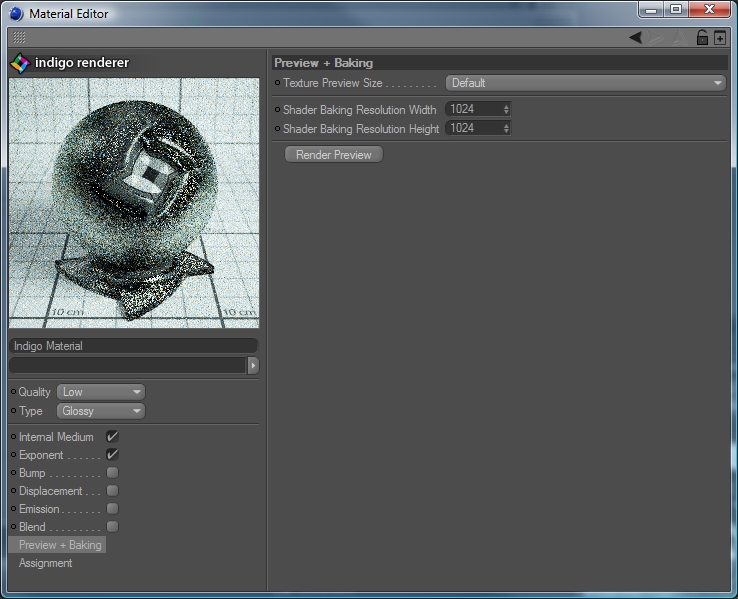Click the forward arrow navigation icon
The image size is (738, 599).
tap(655, 38)
